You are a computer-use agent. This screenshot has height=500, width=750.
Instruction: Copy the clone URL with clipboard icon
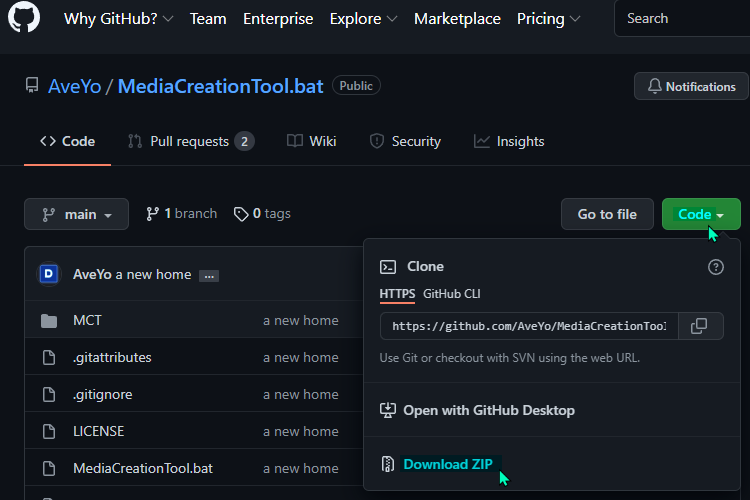[700, 326]
